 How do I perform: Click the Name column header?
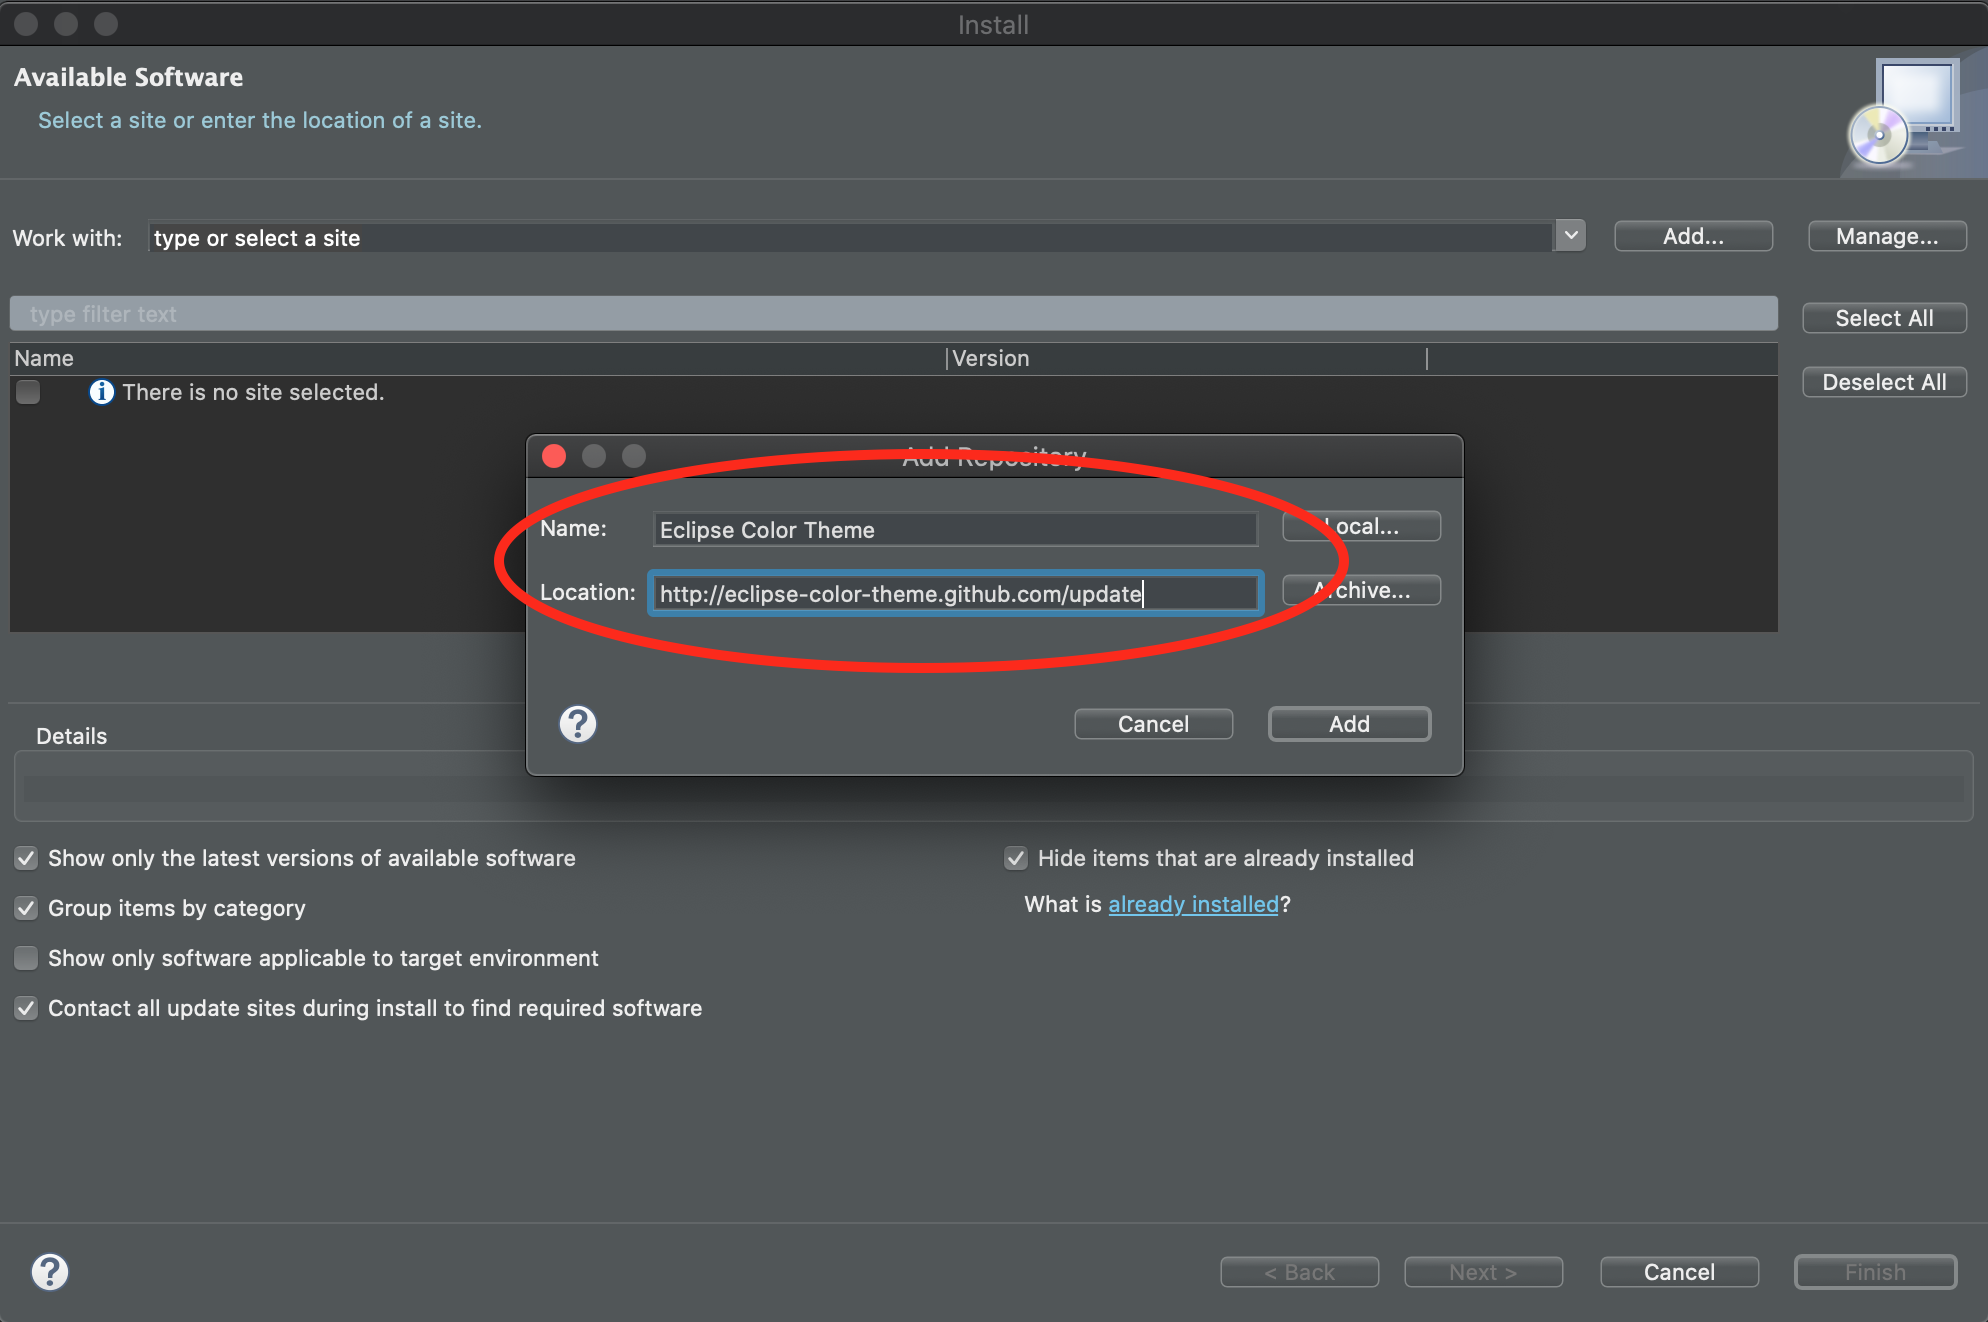pyautogui.click(x=478, y=358)
